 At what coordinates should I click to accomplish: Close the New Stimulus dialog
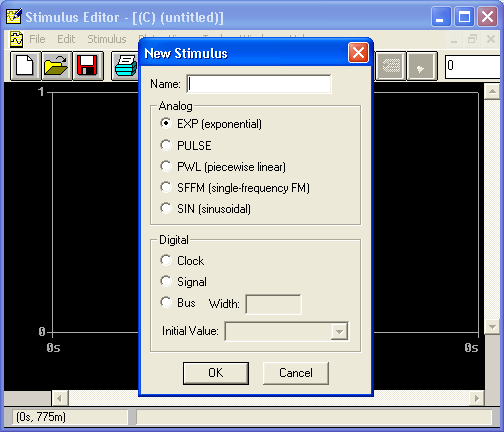358,53
